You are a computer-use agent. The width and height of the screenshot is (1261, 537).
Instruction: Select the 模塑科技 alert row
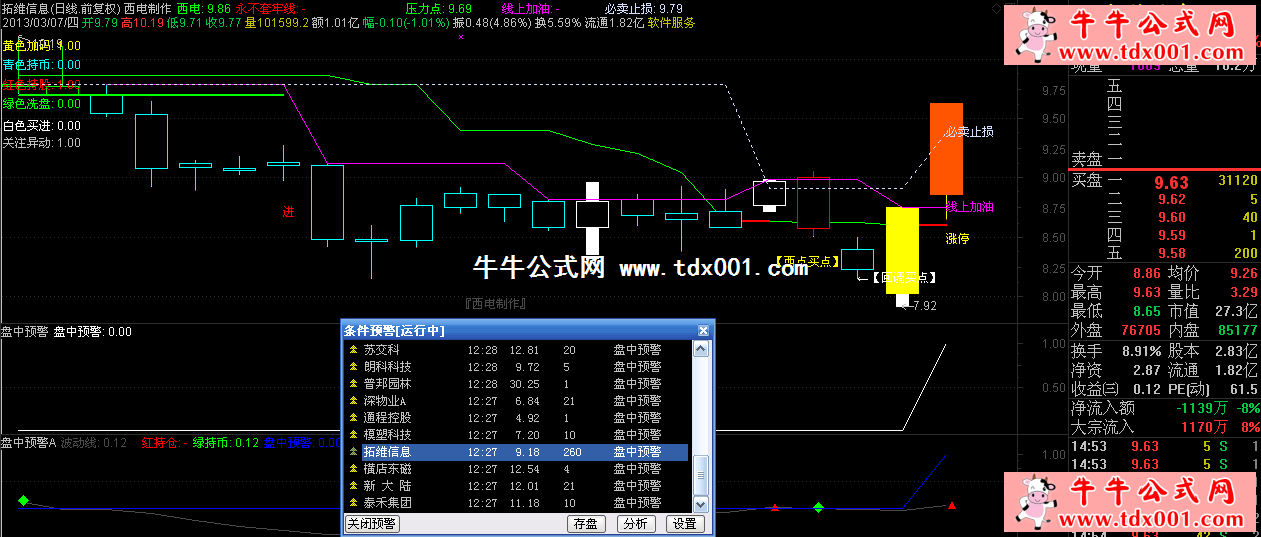pos(517,435)
